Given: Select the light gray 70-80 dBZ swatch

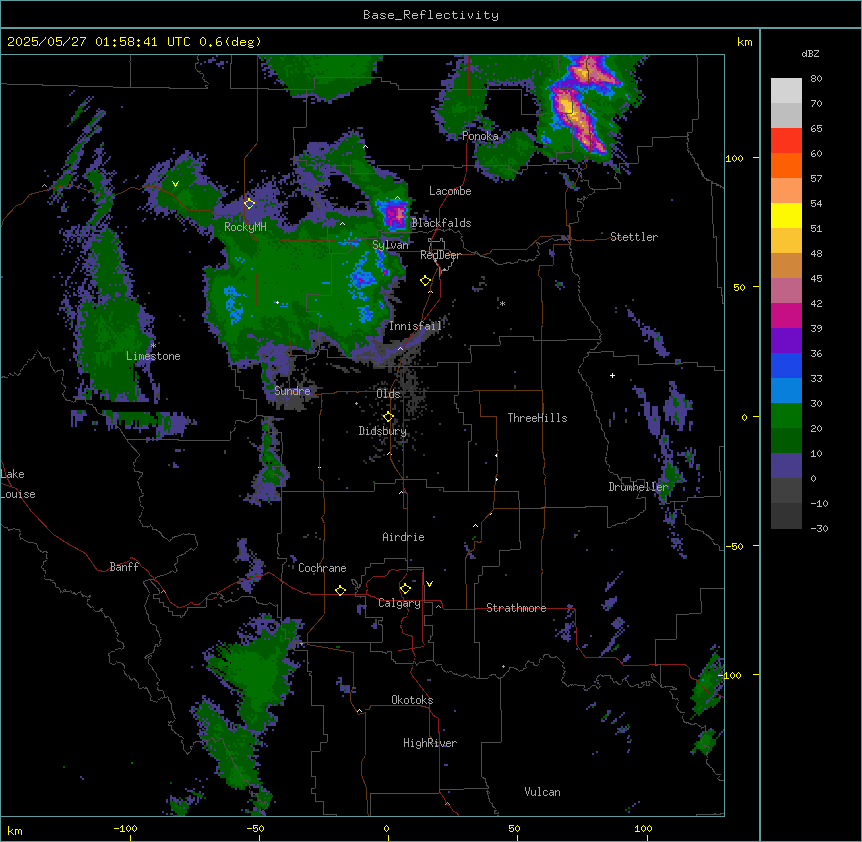Looking at the screenshot, I should (x=786, y=91).
